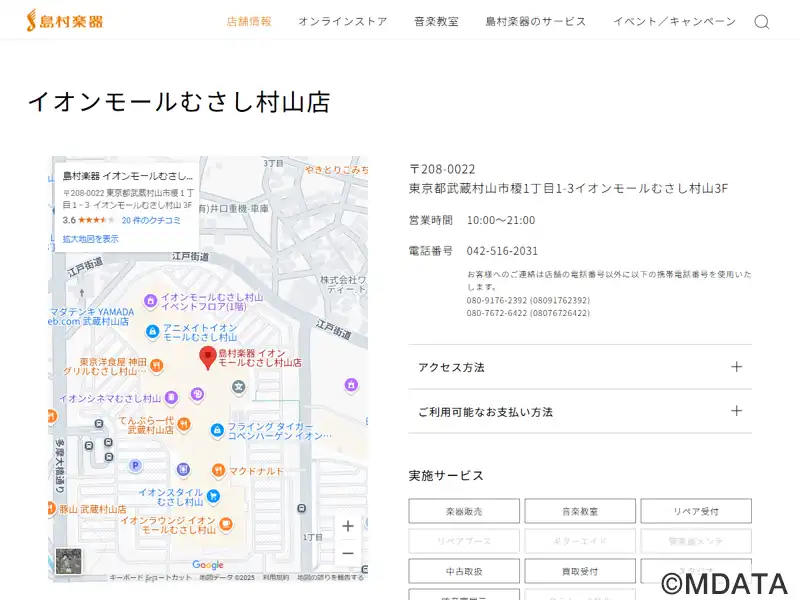Click the red Shimamura Gakki map pin
The width and height of the screenshot is (800, 600).
208,358
